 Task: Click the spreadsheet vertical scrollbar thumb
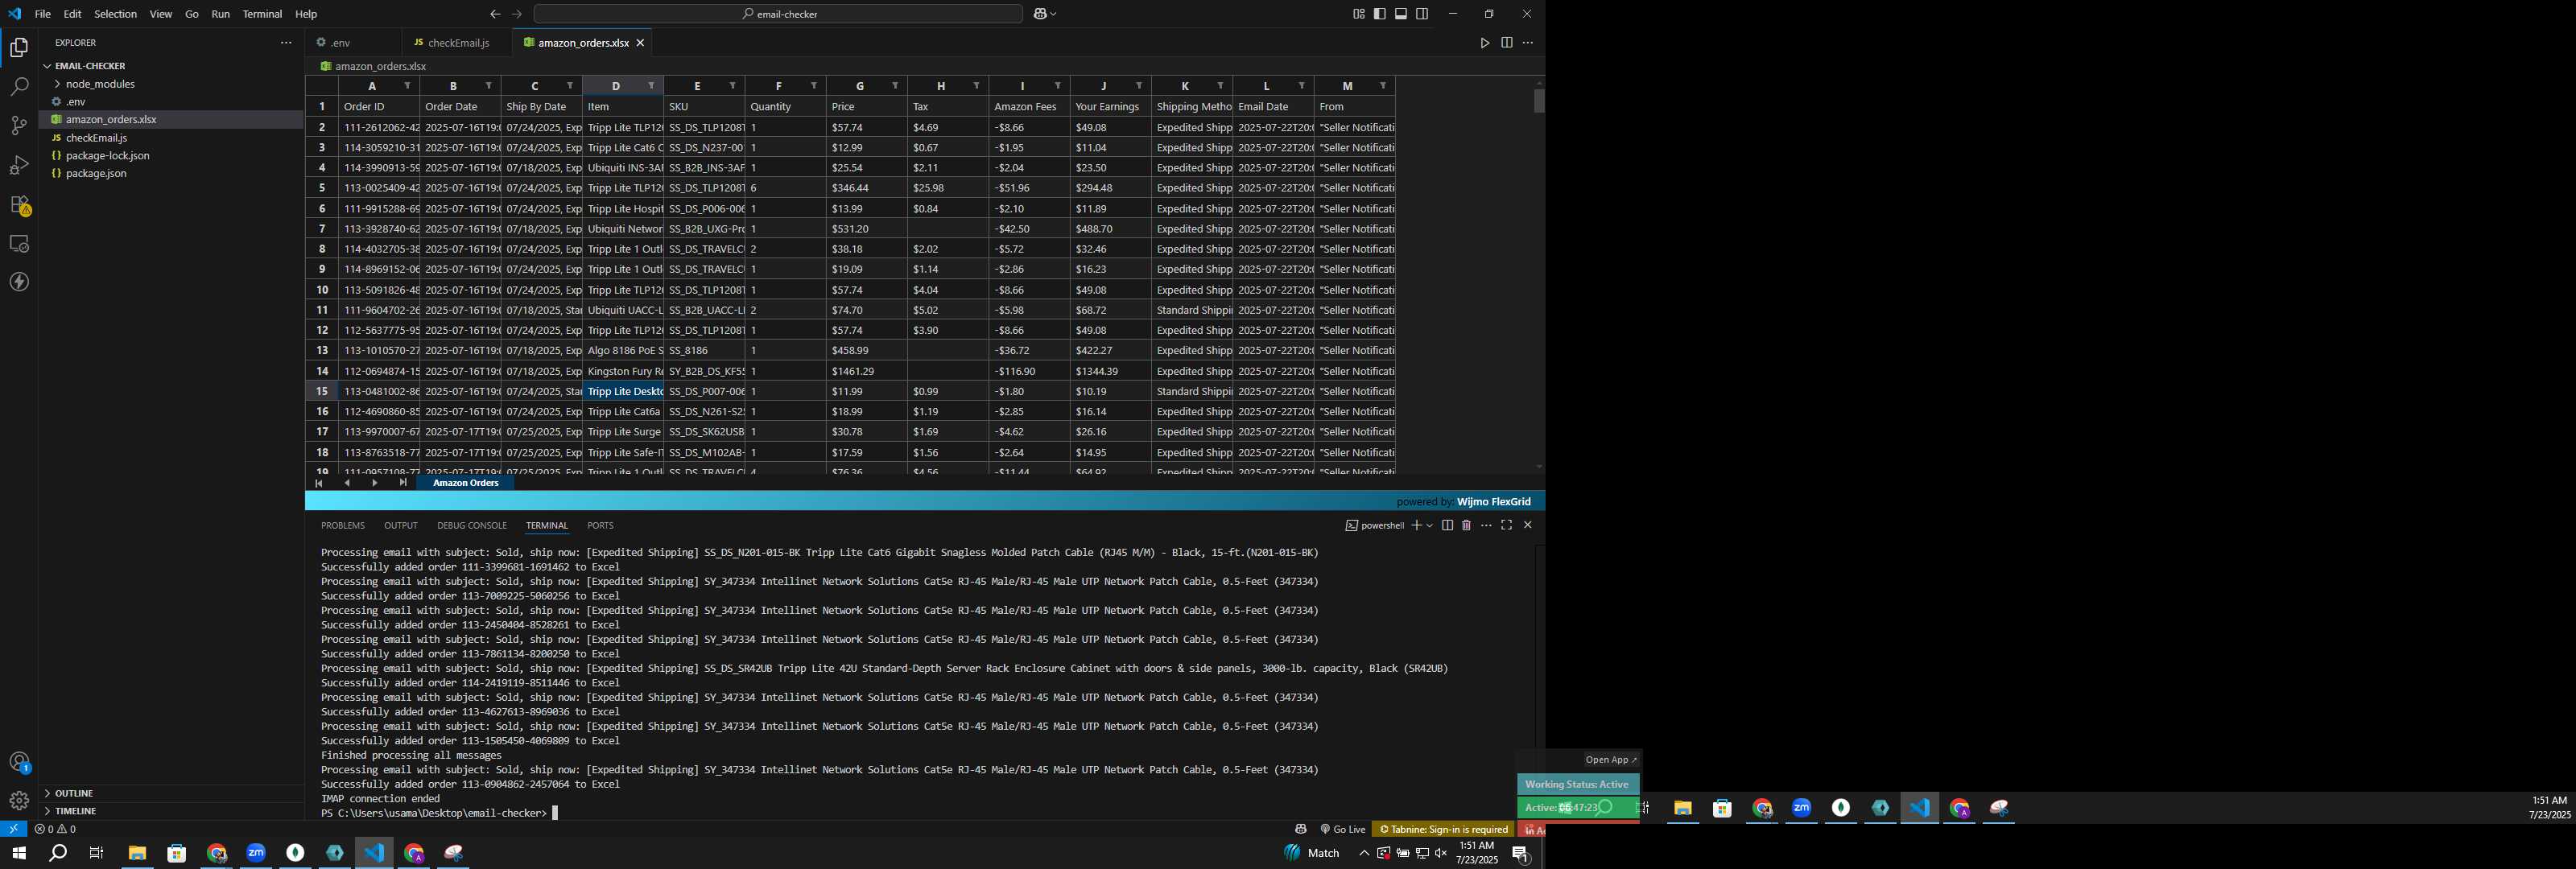(x=1538, y=101)
